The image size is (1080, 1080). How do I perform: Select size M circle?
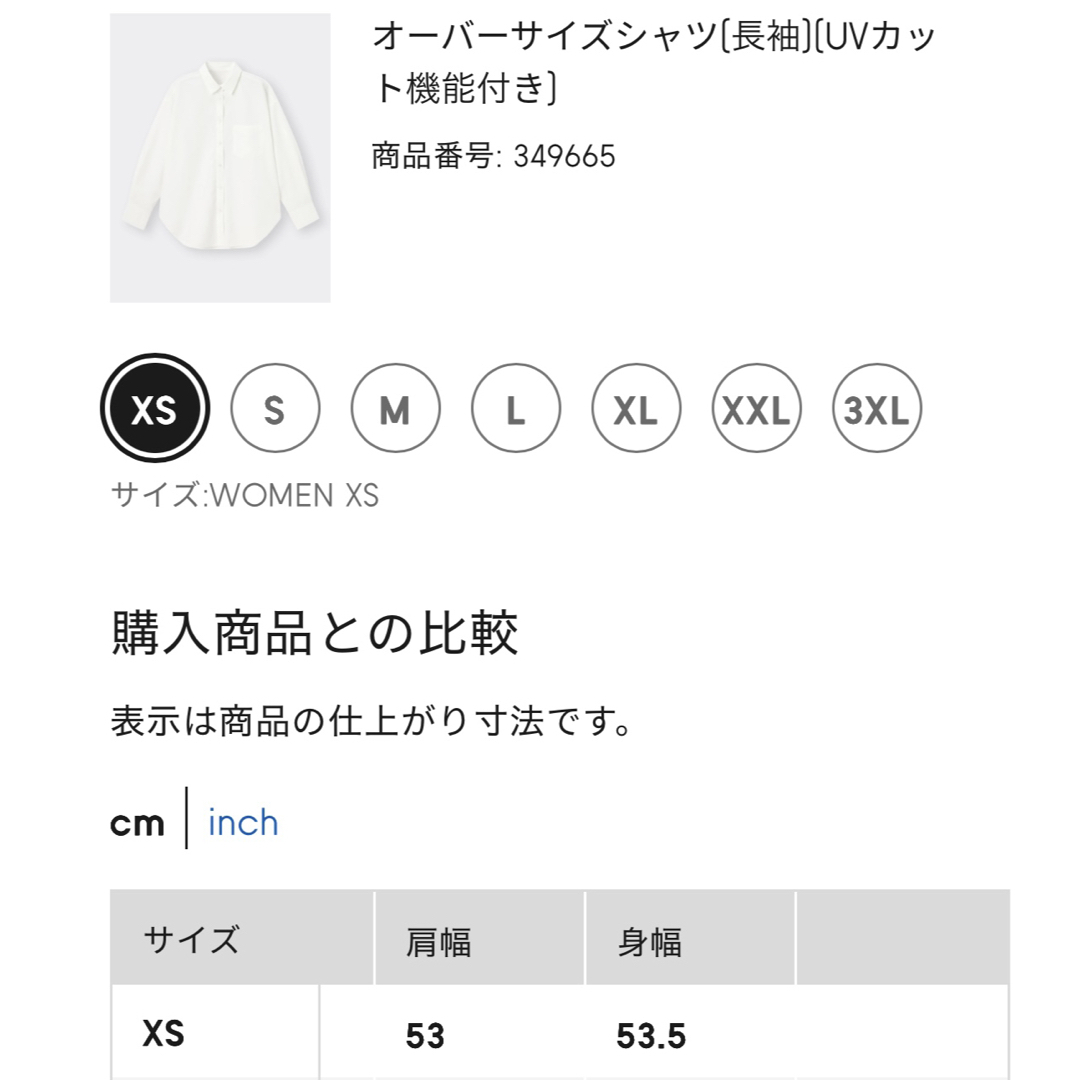coord(395,408)
